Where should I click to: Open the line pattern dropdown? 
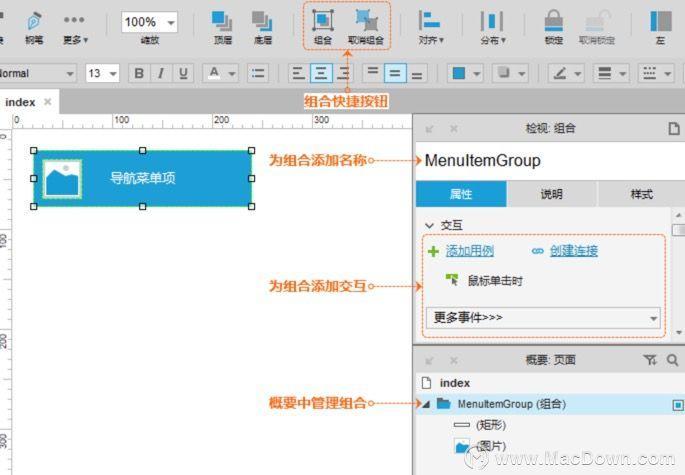click(656, 73)
